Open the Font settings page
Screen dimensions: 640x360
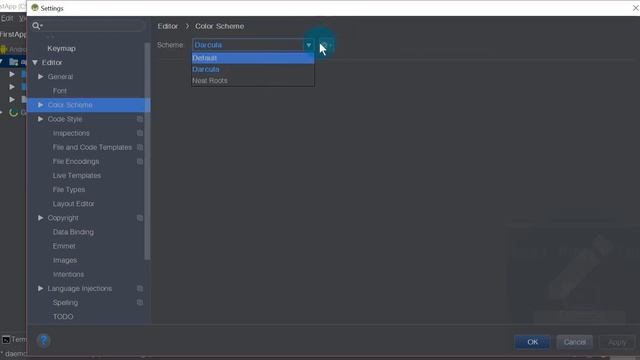coord(60,91)
